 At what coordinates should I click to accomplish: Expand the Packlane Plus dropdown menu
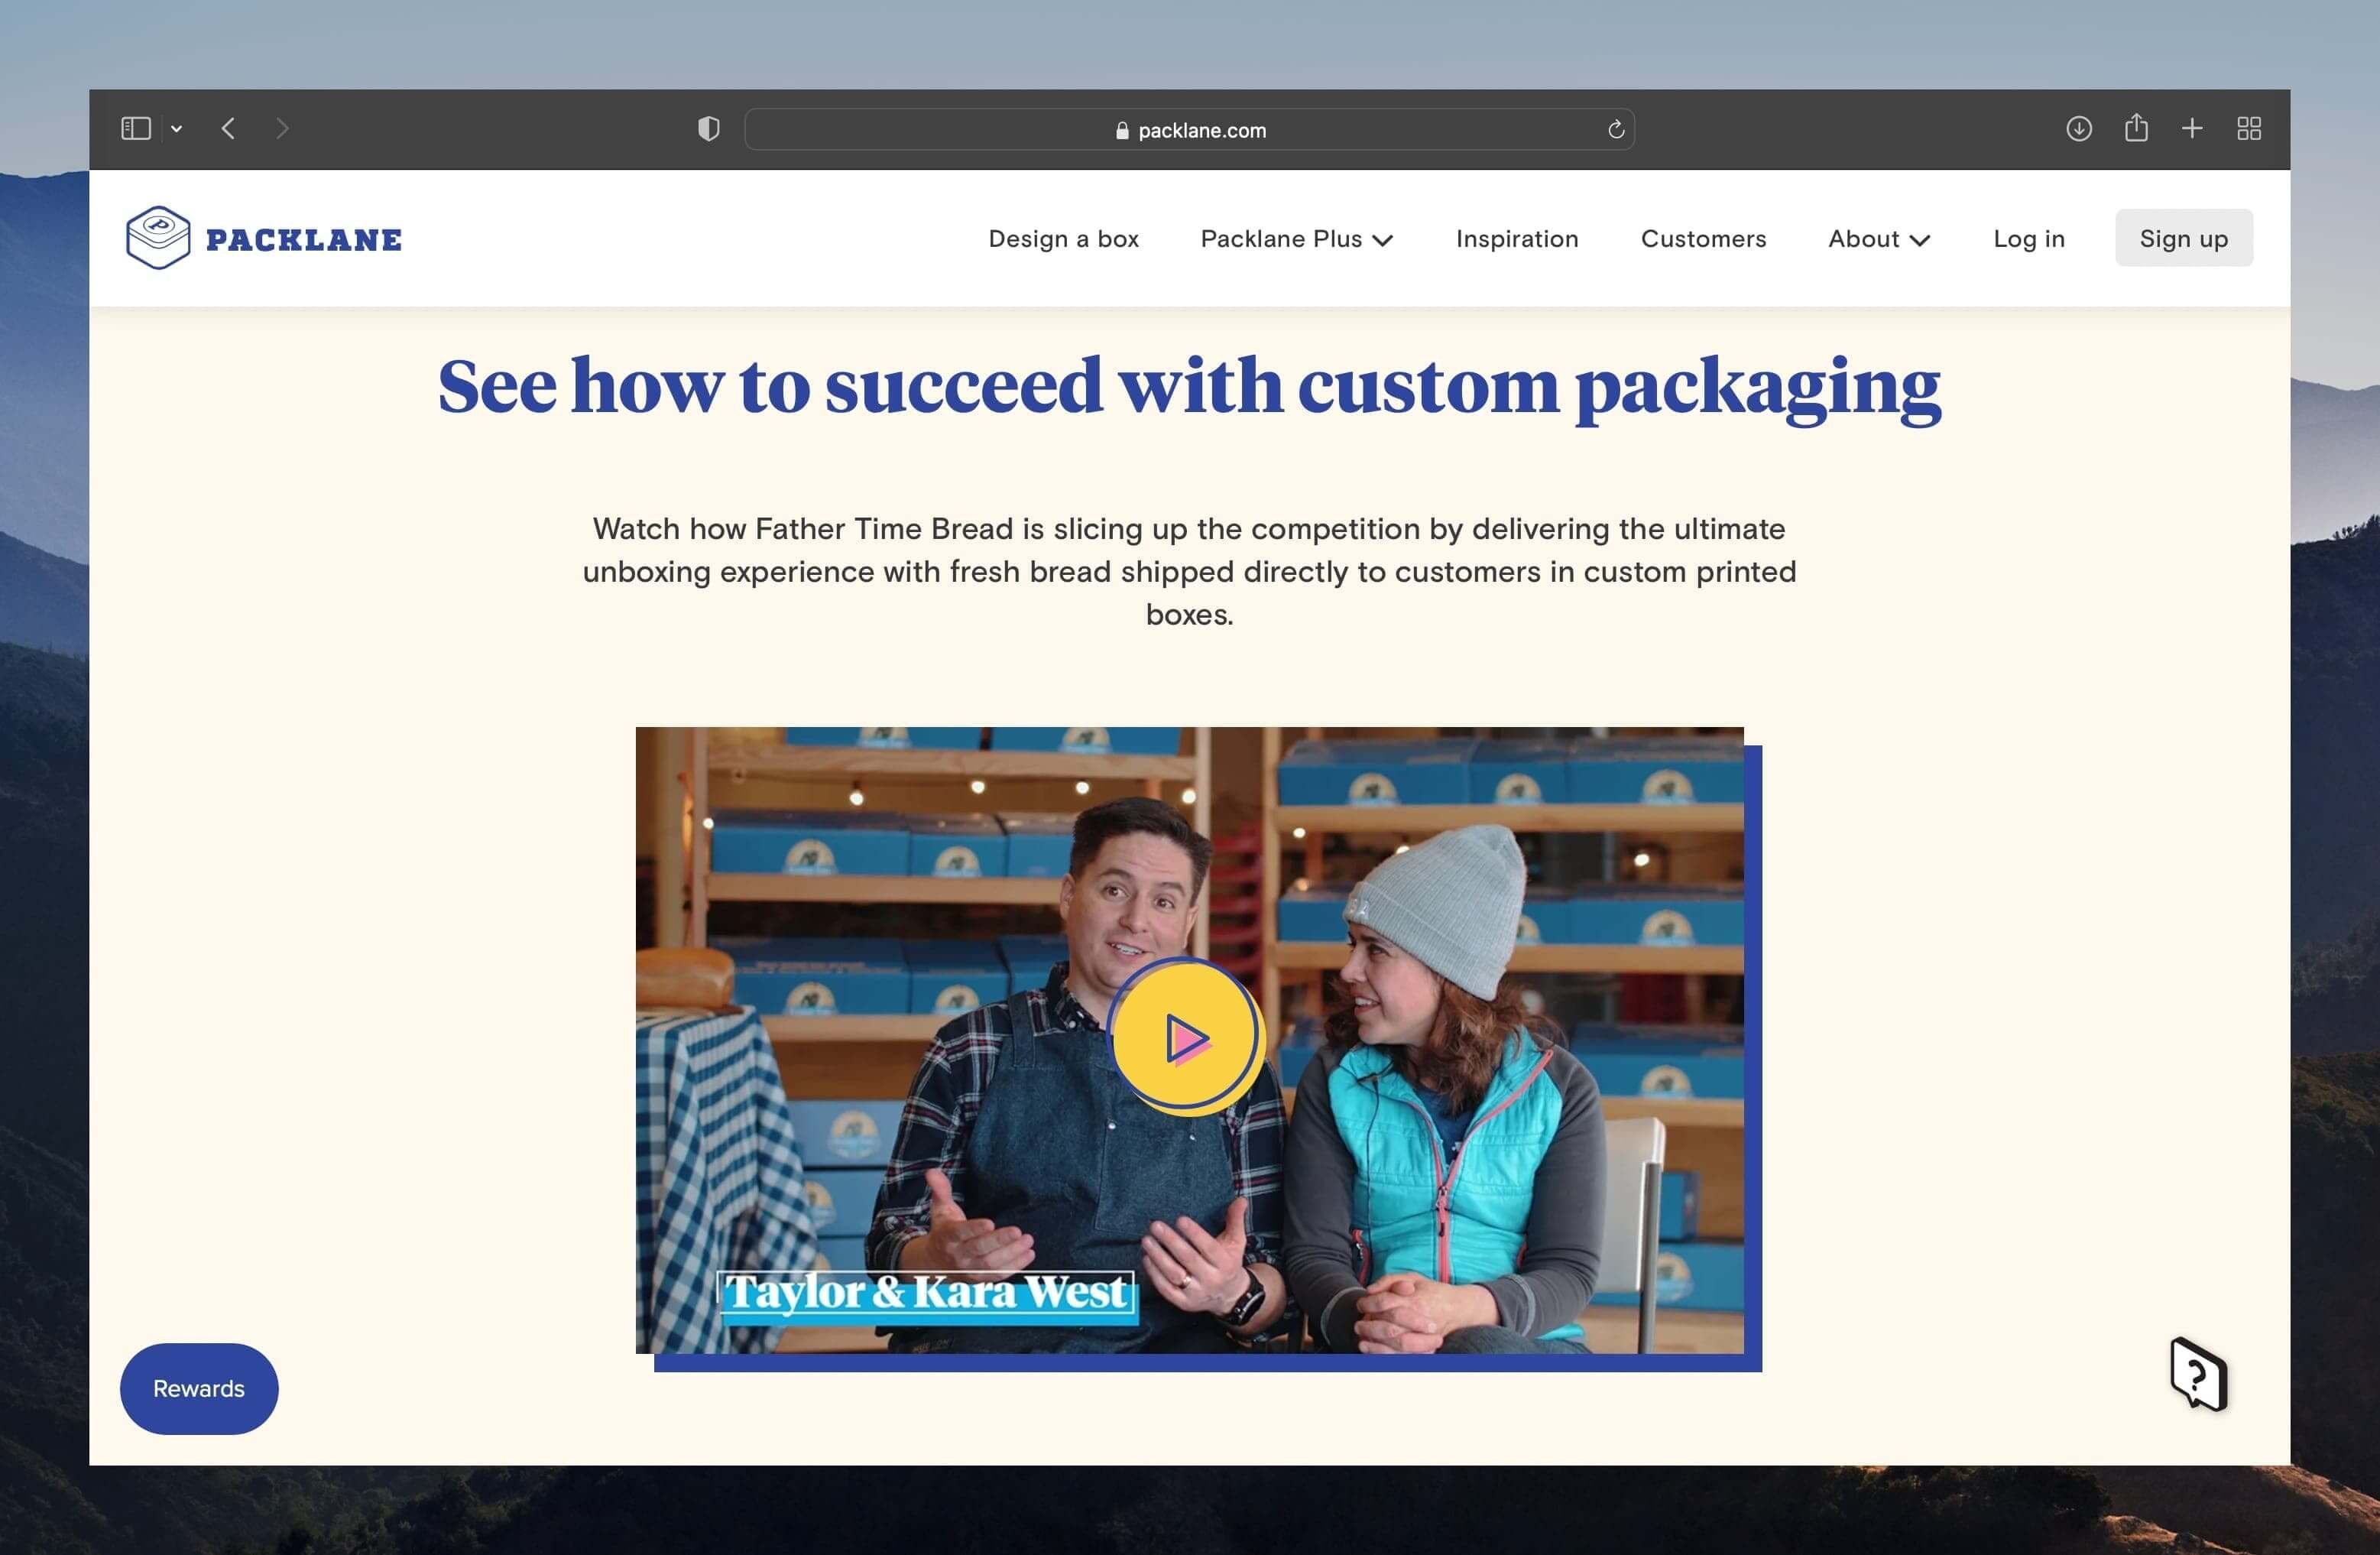(1298, 239)
